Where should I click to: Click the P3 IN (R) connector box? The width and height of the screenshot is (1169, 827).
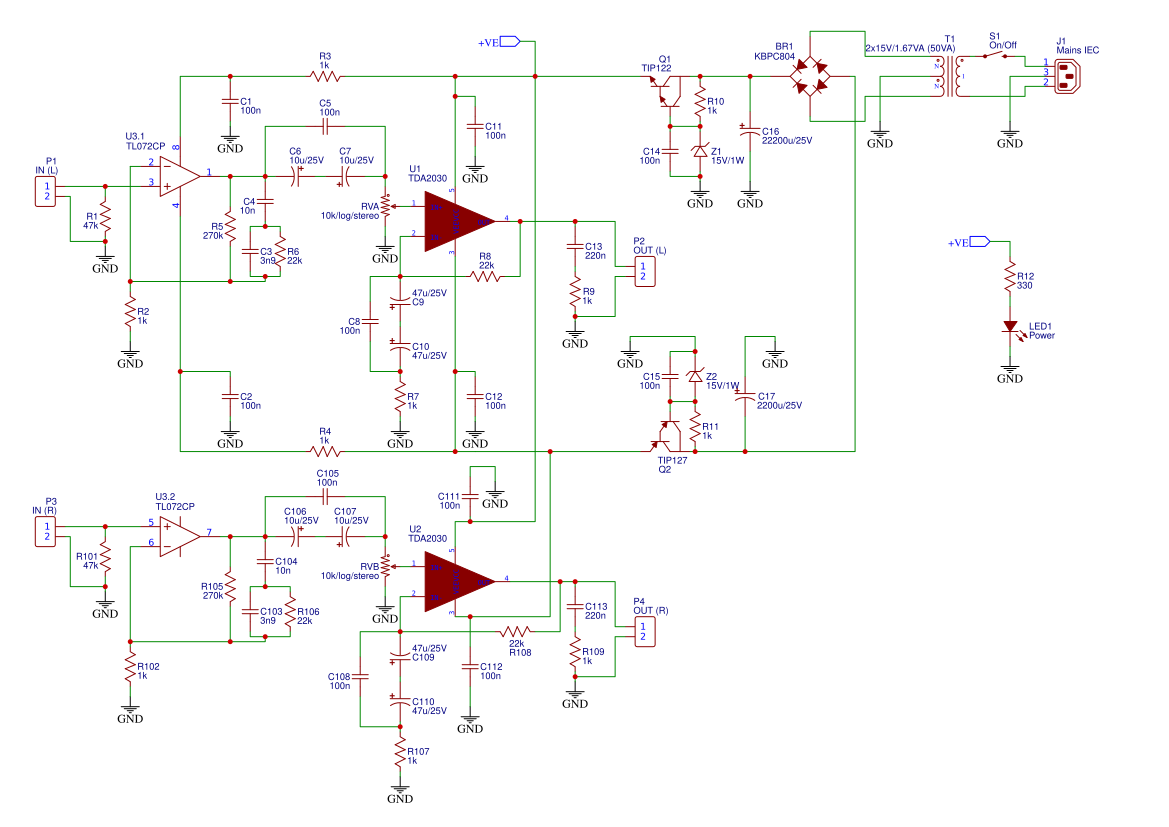pyautogui.click(x=45, y=531)
